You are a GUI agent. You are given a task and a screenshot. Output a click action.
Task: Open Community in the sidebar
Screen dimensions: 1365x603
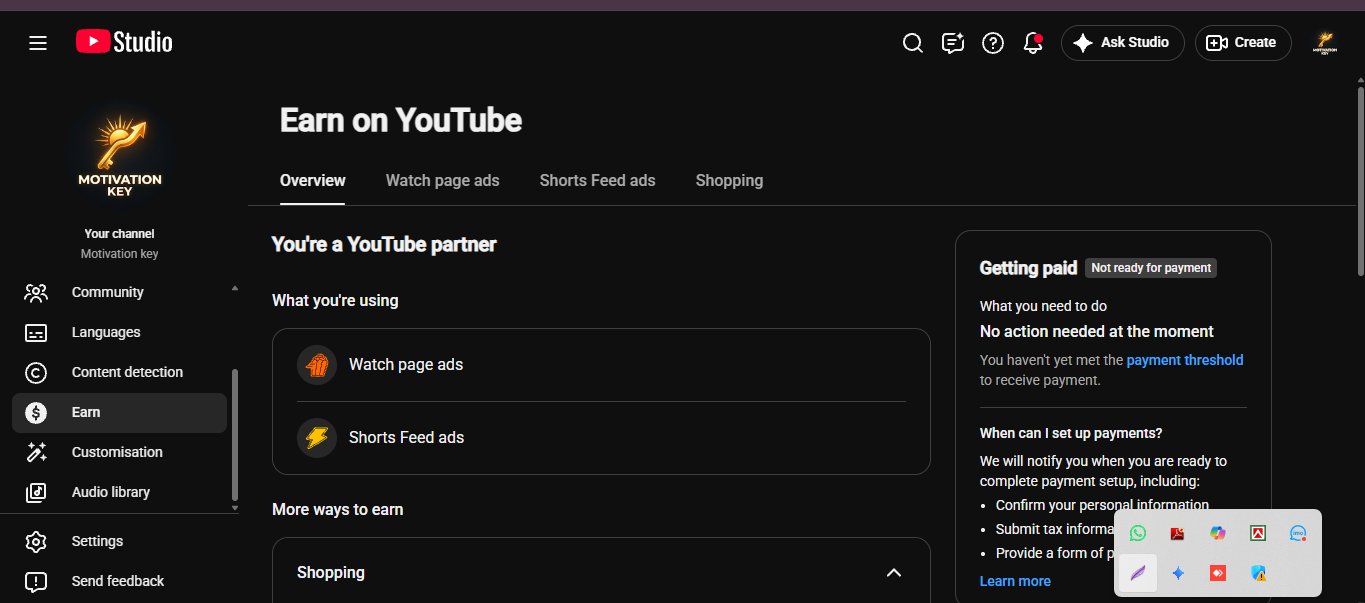[x=119, y=292]
